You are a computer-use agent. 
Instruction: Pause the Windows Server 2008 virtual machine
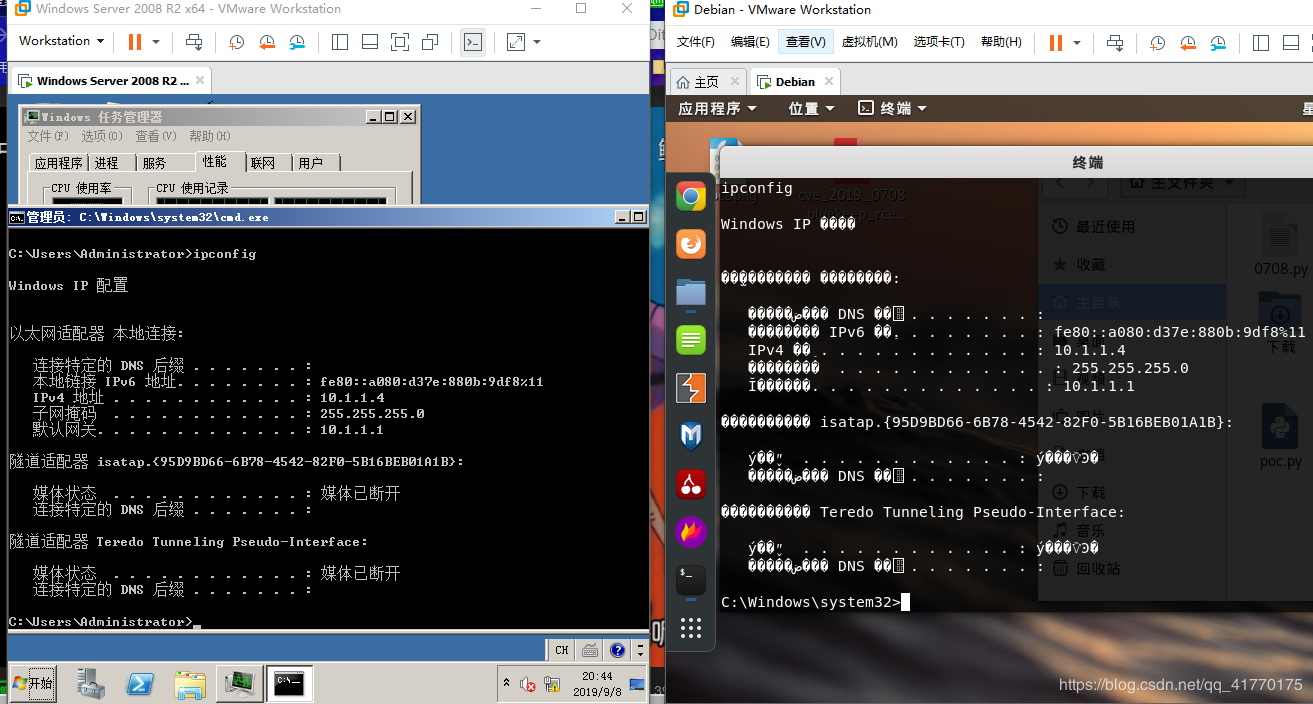click(x=135, y=42)
